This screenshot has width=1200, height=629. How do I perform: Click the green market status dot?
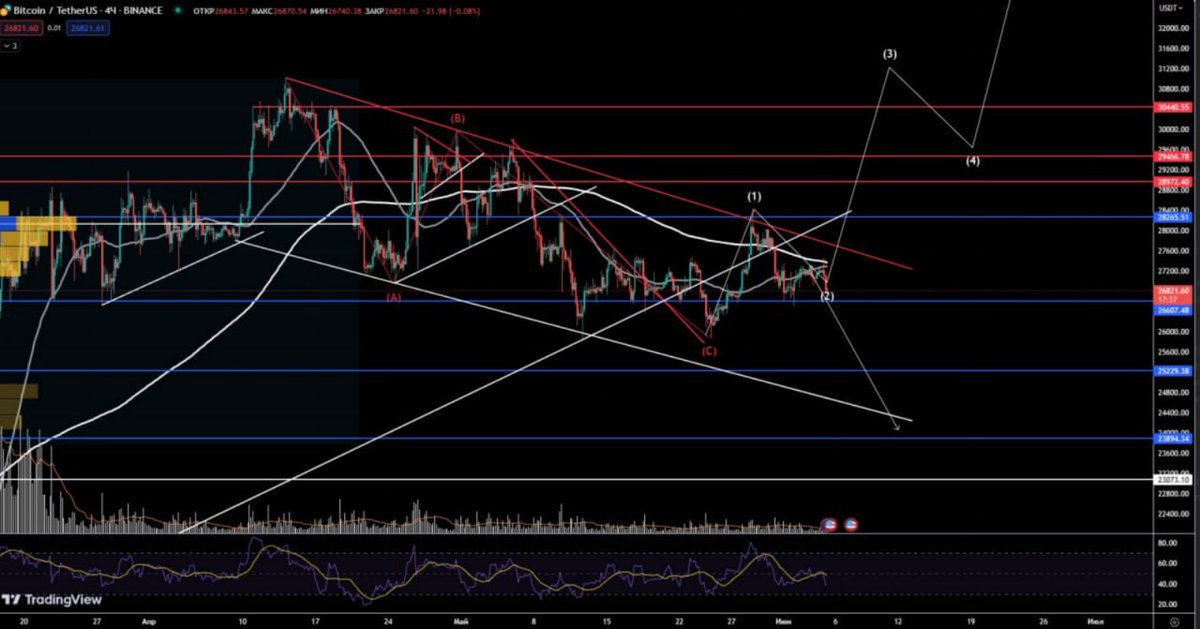(x=178, y=10)
